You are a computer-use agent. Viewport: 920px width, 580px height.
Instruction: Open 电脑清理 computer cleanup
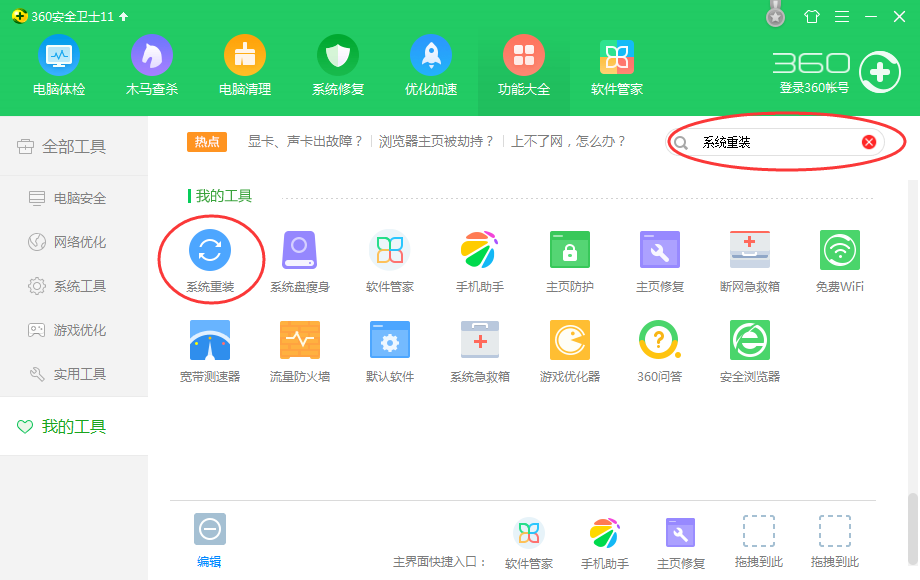244,62
